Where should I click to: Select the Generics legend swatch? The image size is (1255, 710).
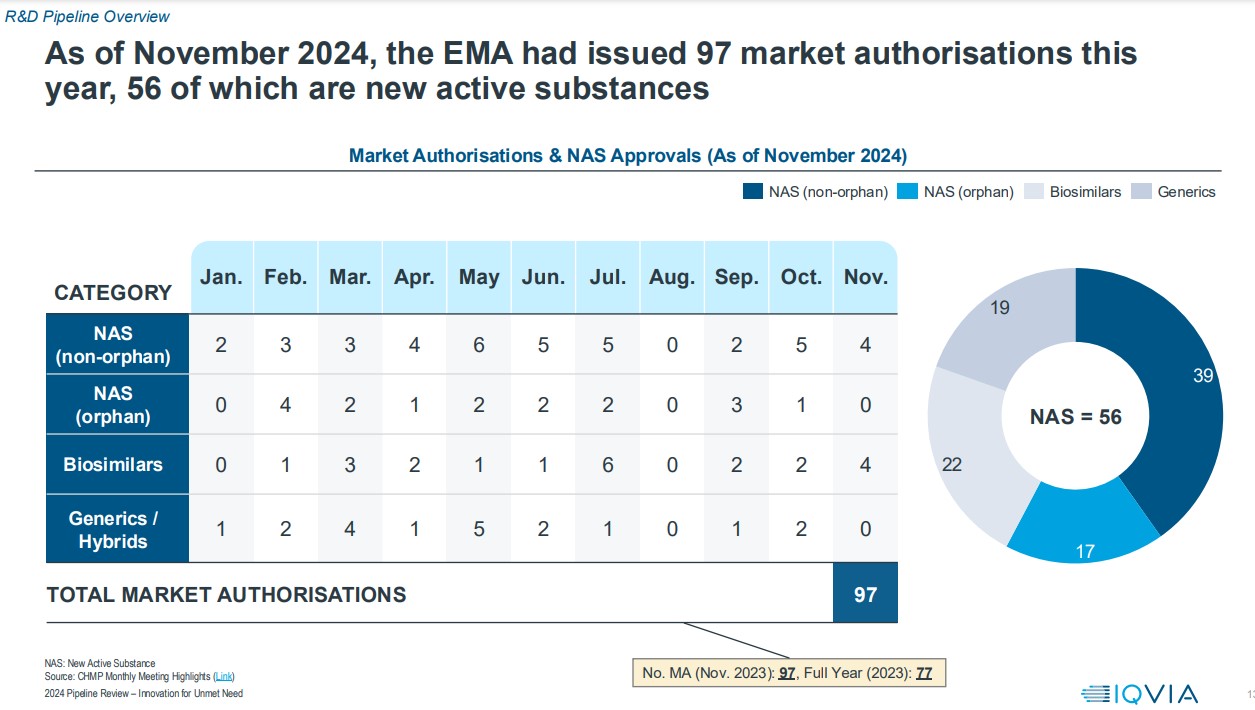(1141, 191)
